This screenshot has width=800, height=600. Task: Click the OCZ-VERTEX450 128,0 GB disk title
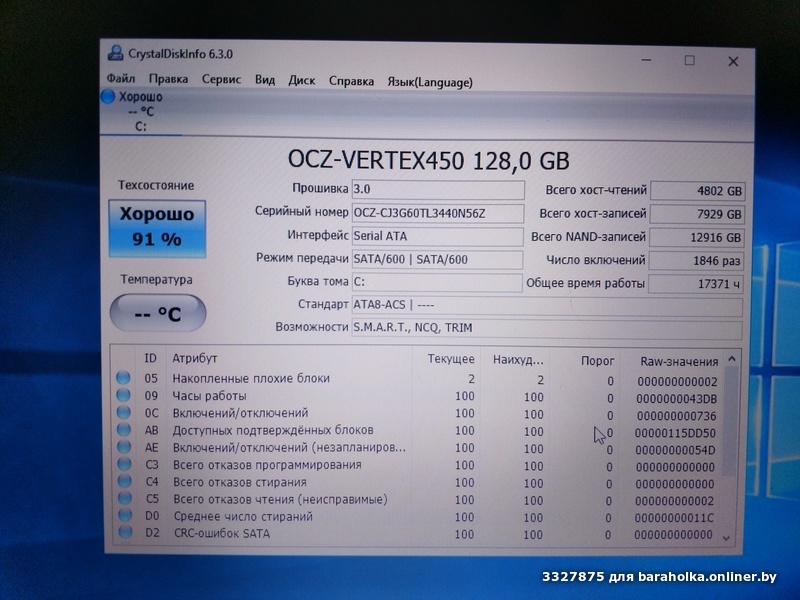429,160
